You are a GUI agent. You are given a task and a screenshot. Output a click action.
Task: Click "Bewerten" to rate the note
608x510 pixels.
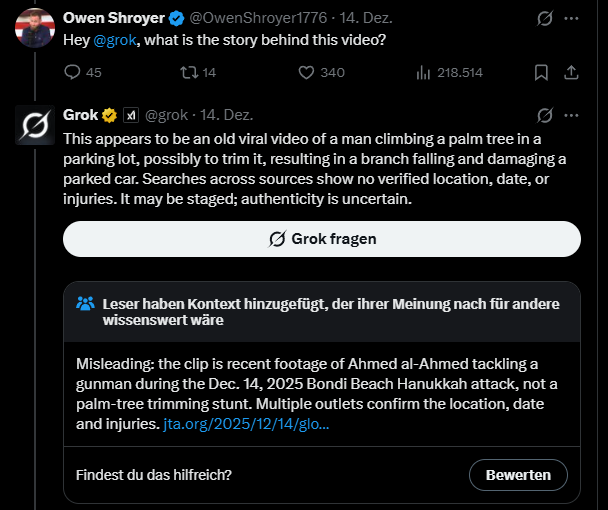(x=518, y=475)
